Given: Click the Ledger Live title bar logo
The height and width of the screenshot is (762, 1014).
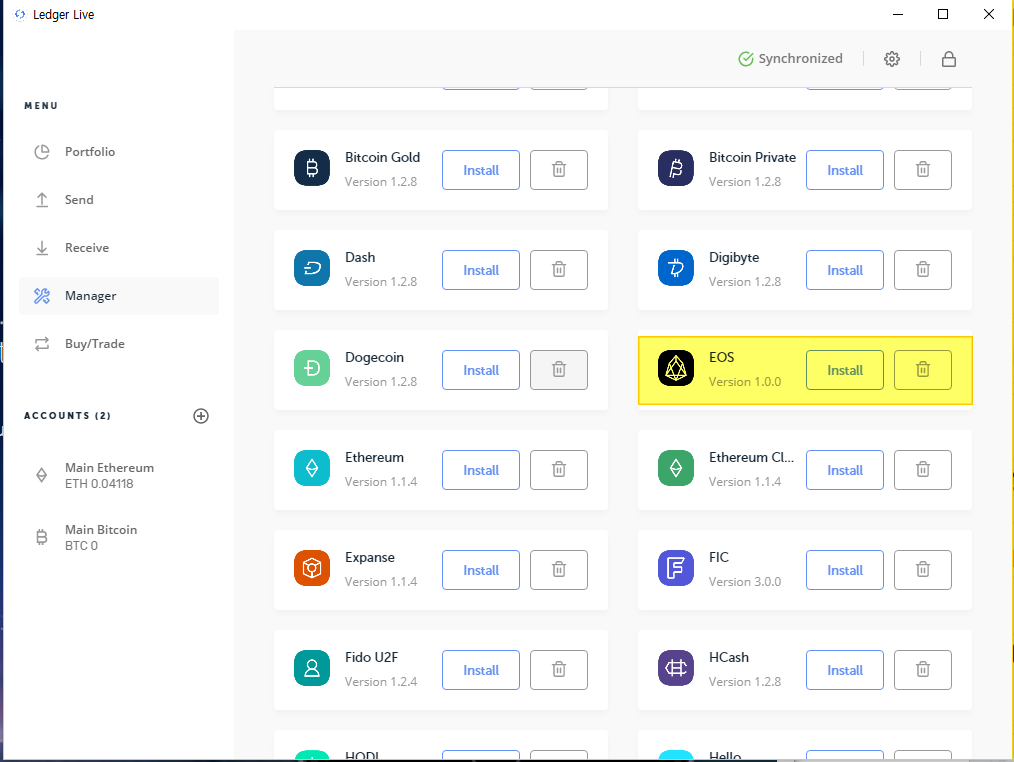Looking at the screenshot, I should coord(20,14).
